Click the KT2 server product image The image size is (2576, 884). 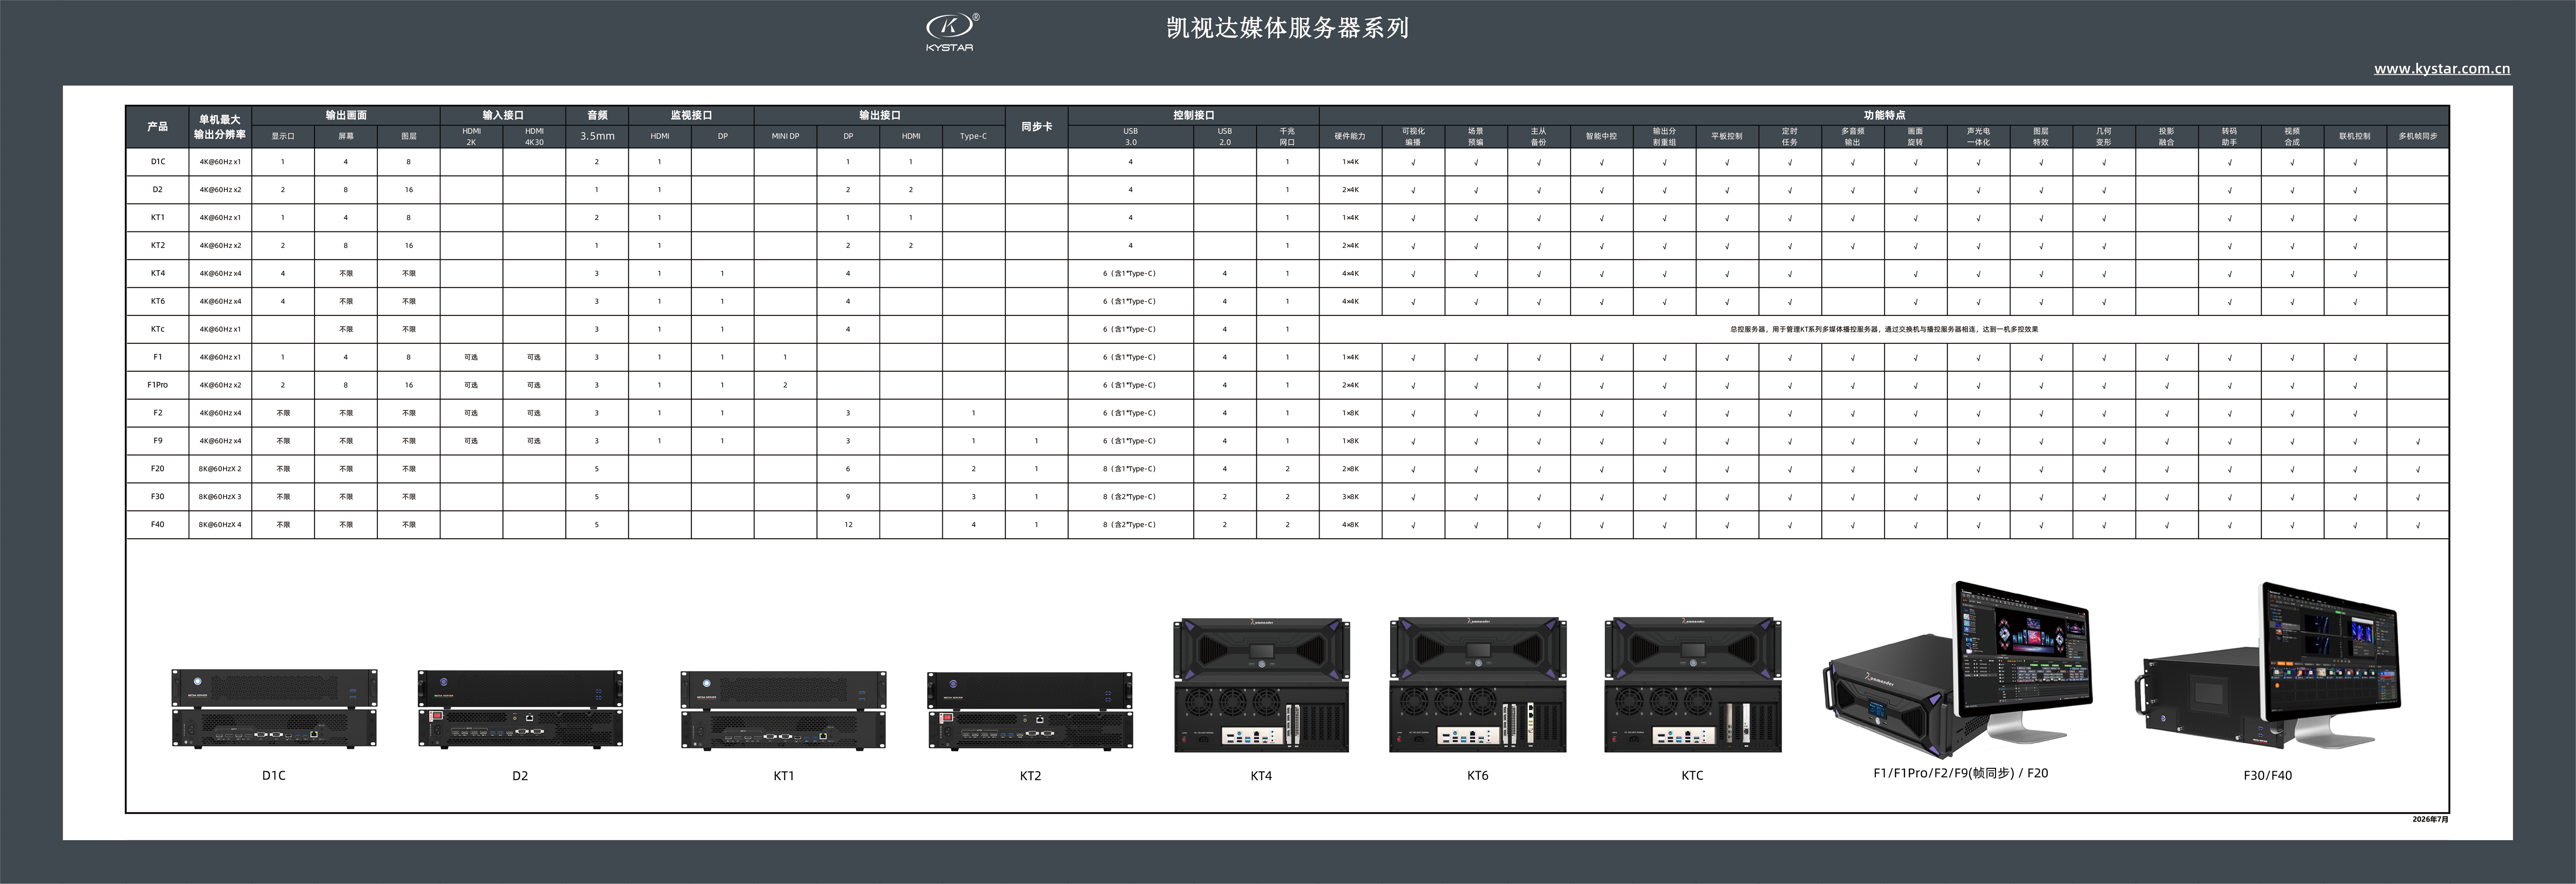pyautogui.click(x=1030, y=710)
